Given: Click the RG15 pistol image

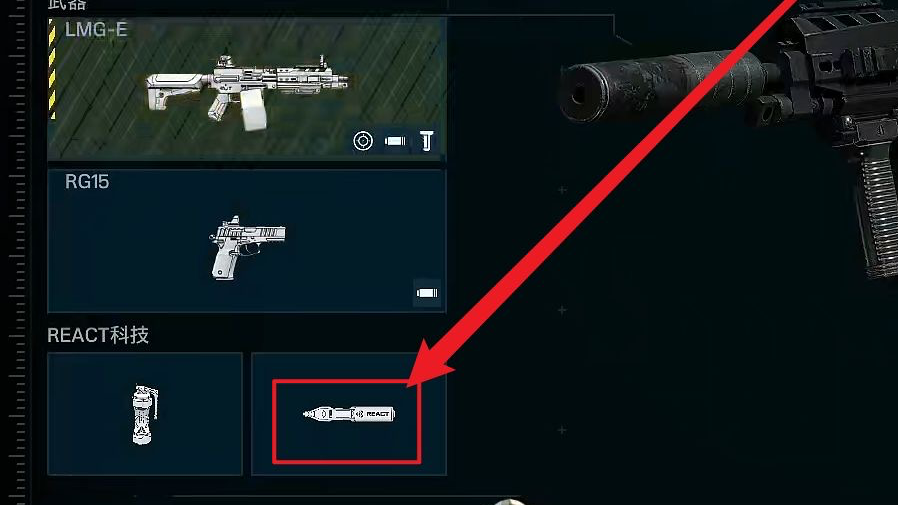Looking at the screenshot, I should pyautogui.click(x=247, y=247).
